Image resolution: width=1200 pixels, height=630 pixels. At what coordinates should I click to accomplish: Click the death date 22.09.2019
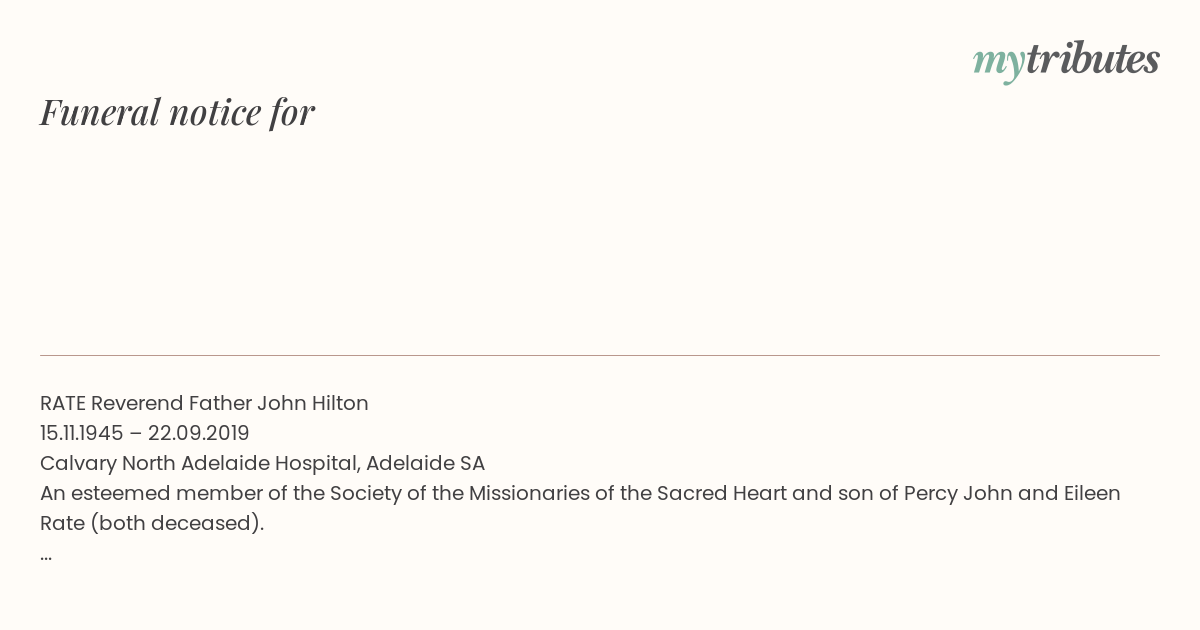click(199, 433)
